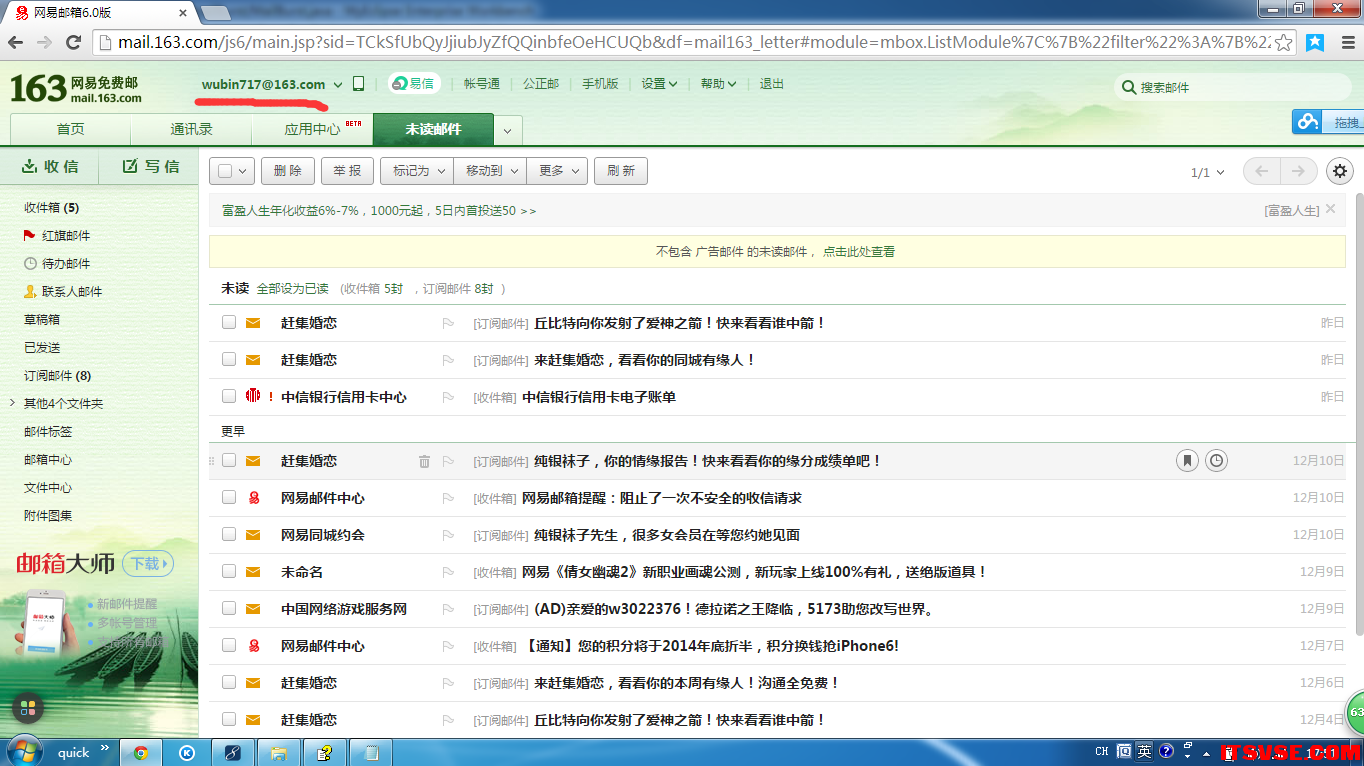Switch to the 通讯录 tab
1364x766 pixels.
click(192, 129)
